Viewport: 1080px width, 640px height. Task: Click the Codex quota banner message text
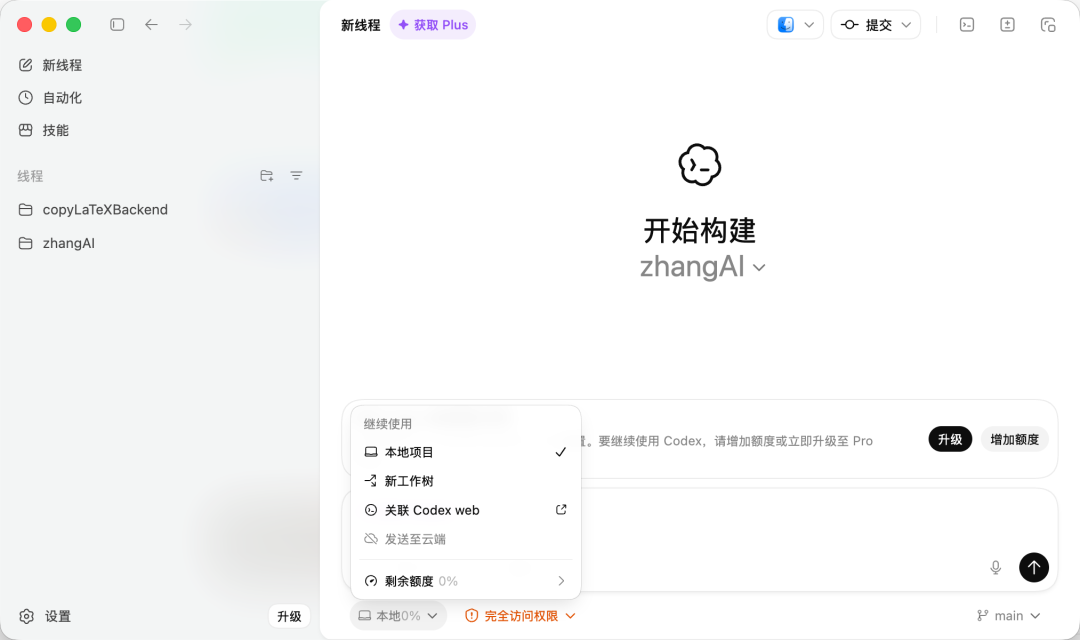(x=727, y=441)
